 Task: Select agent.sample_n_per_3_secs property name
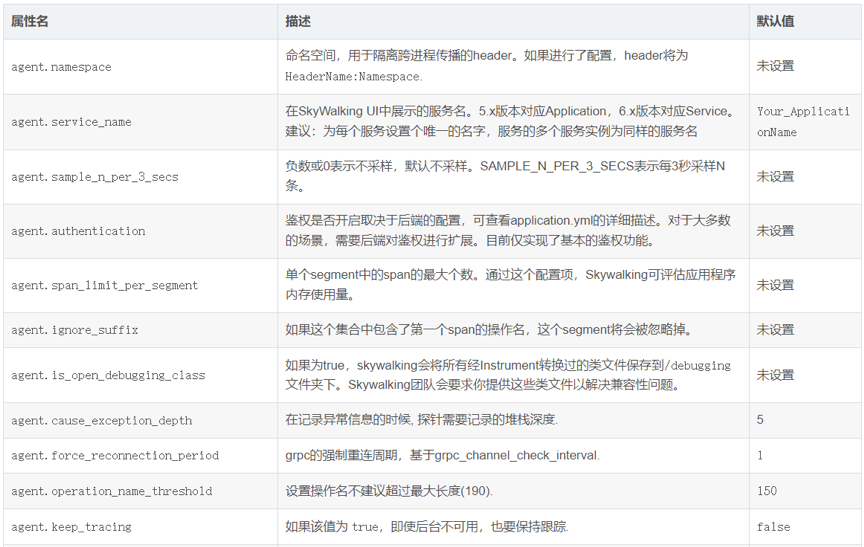tap(94, 177)
